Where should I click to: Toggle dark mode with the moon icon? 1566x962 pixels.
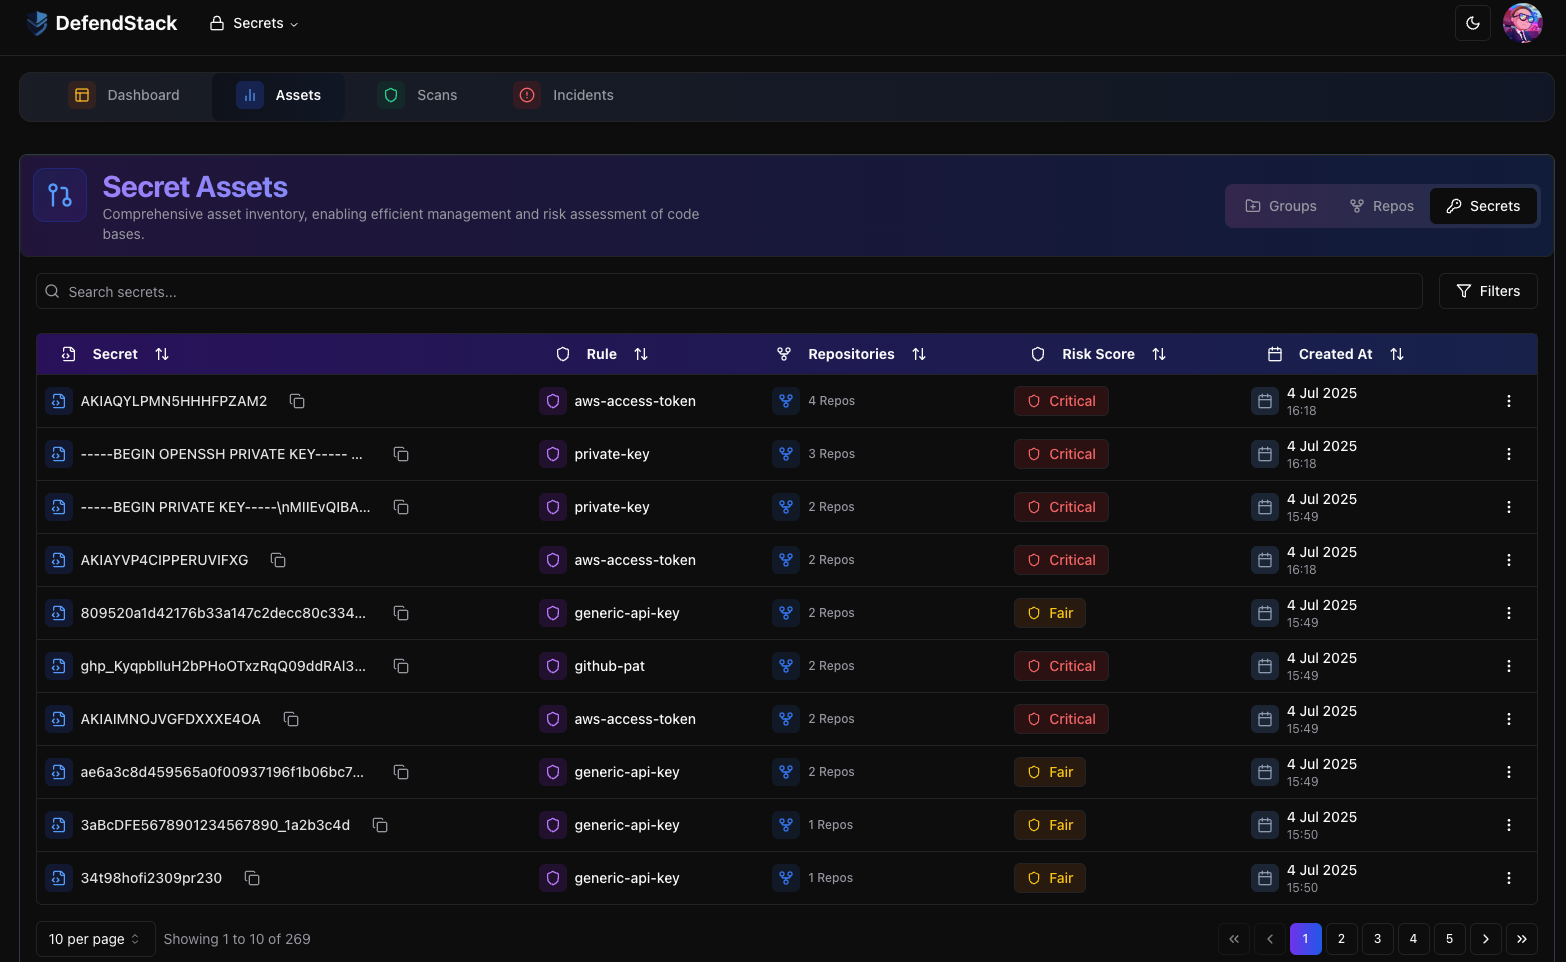(x=1472, y=22)
